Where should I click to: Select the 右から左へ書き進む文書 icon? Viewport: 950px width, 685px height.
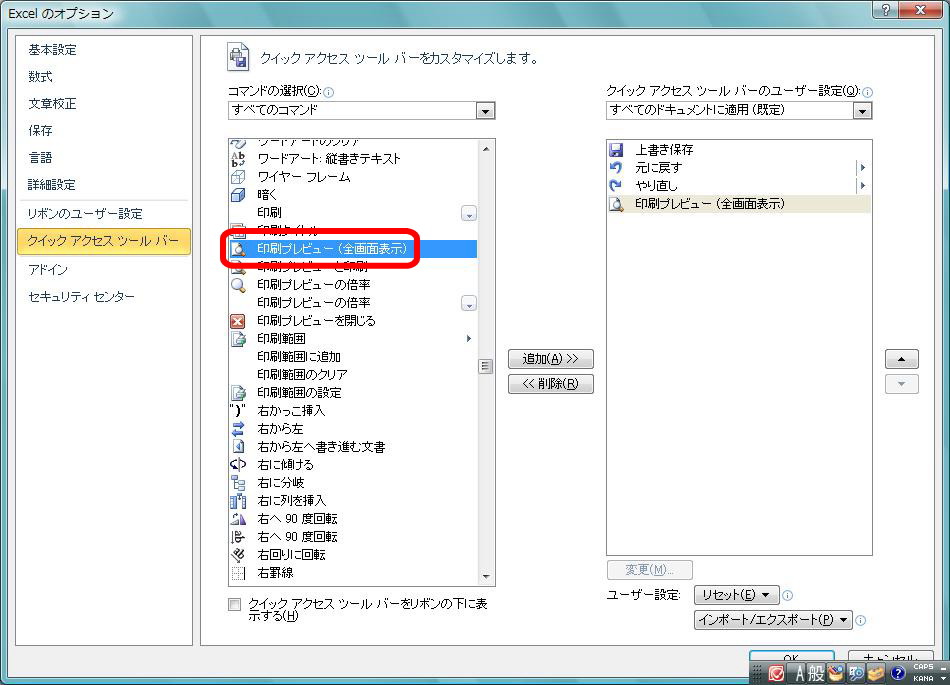[x=238, y=447]
